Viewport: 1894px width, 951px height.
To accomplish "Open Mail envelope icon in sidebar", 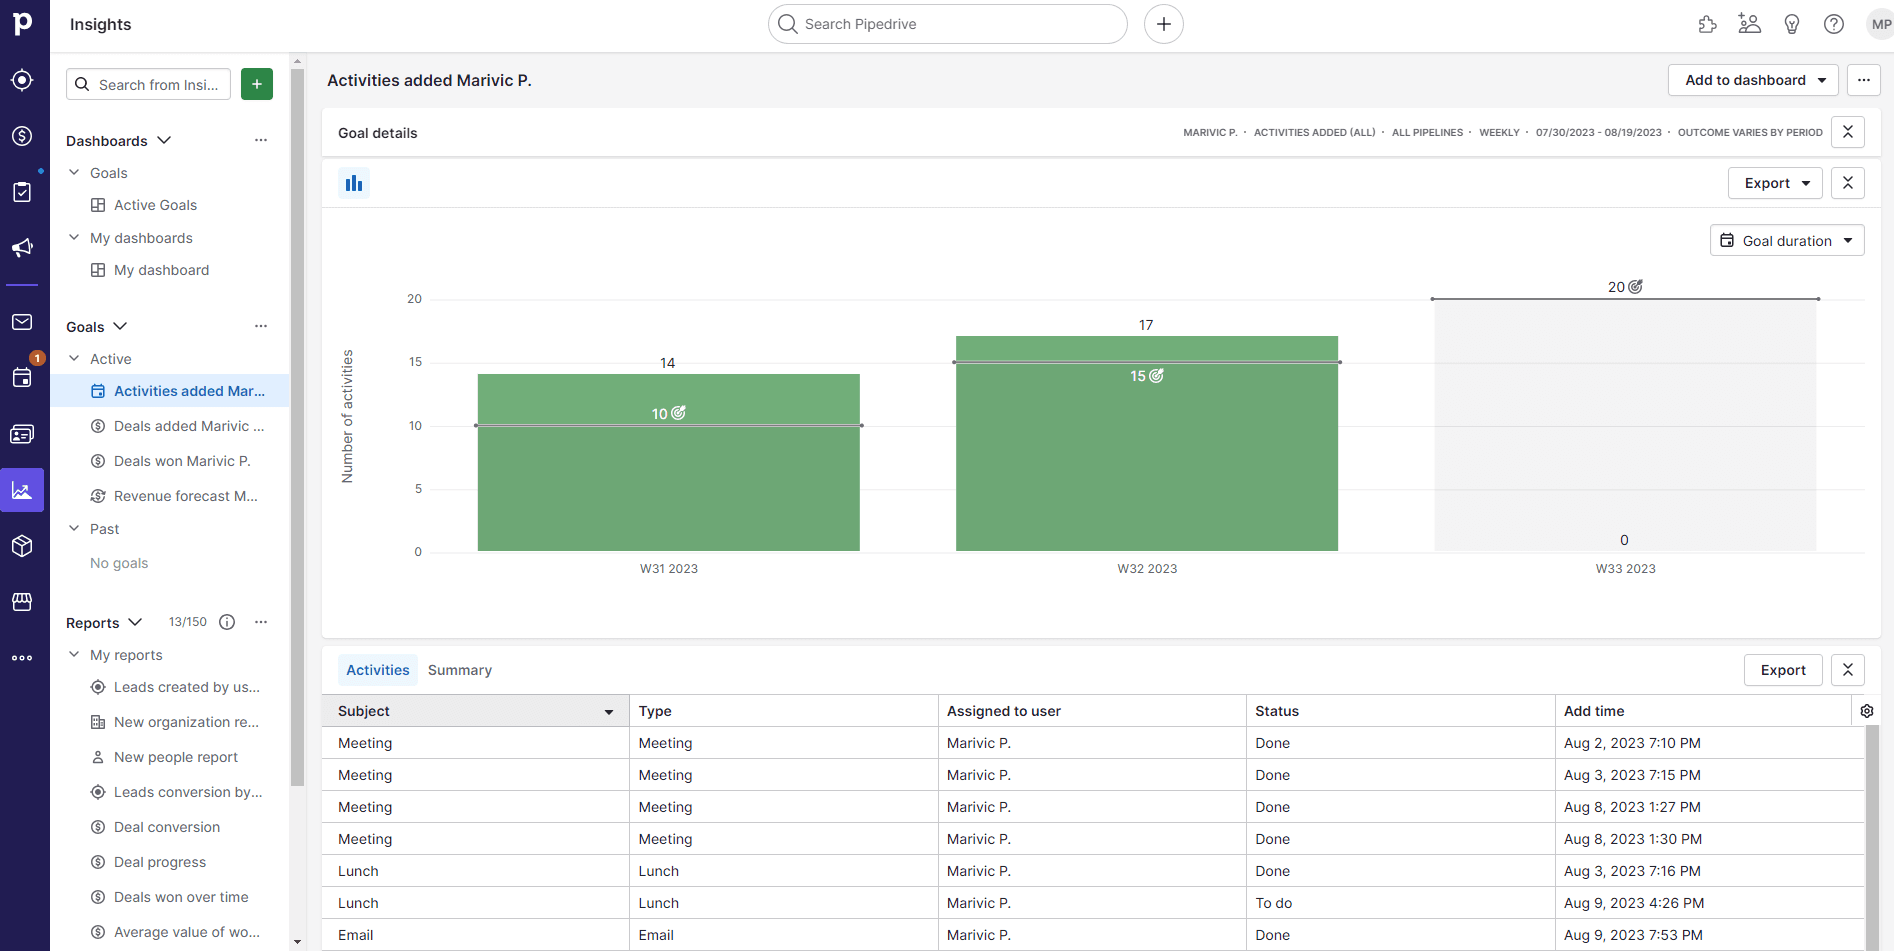I will (x=22, y=322).
